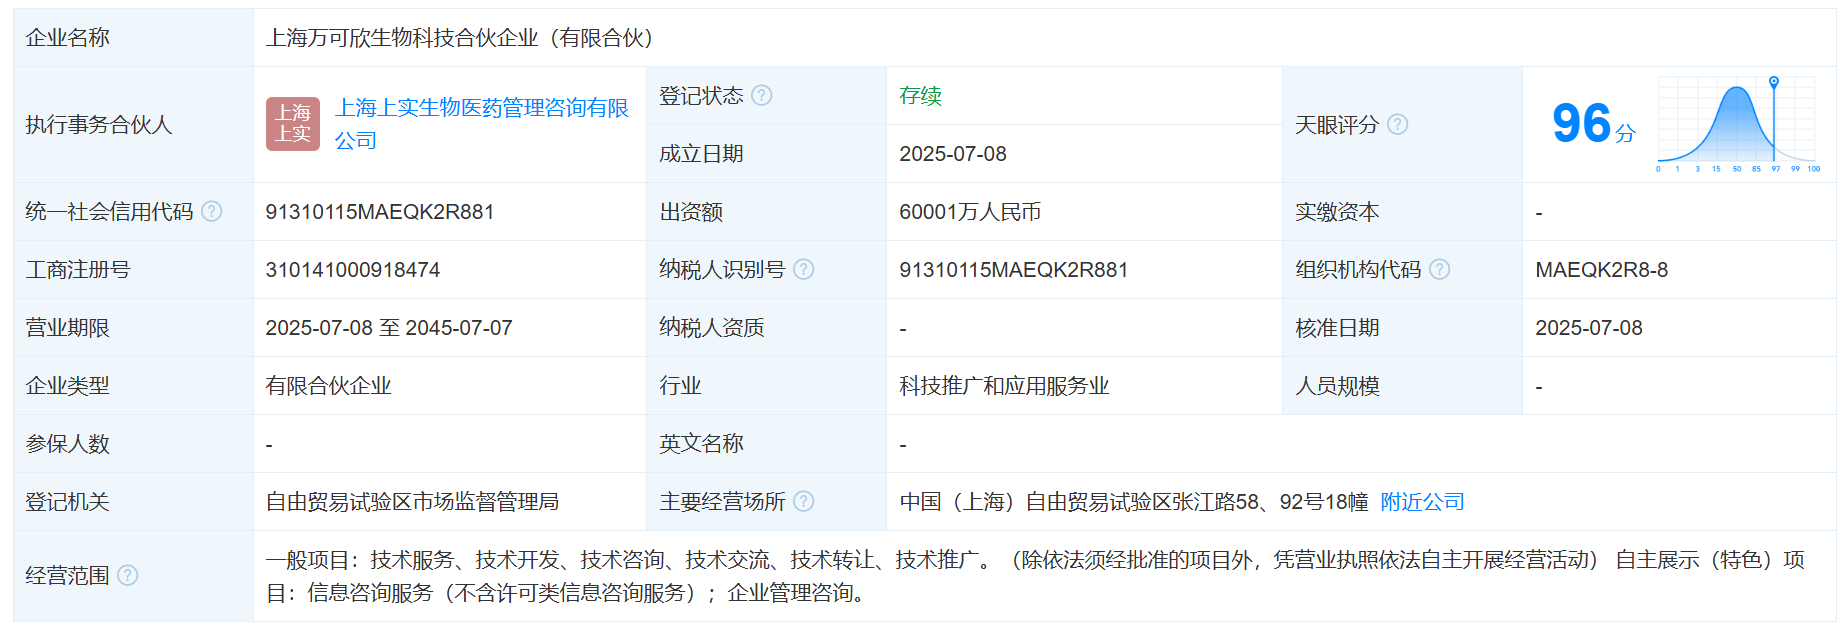Image resolution: width=1845 pixels, height=631 pixels.
Task: Open the 上海上实生物医药管理咨询有限公司 partner link
Action: pos(482,124)
